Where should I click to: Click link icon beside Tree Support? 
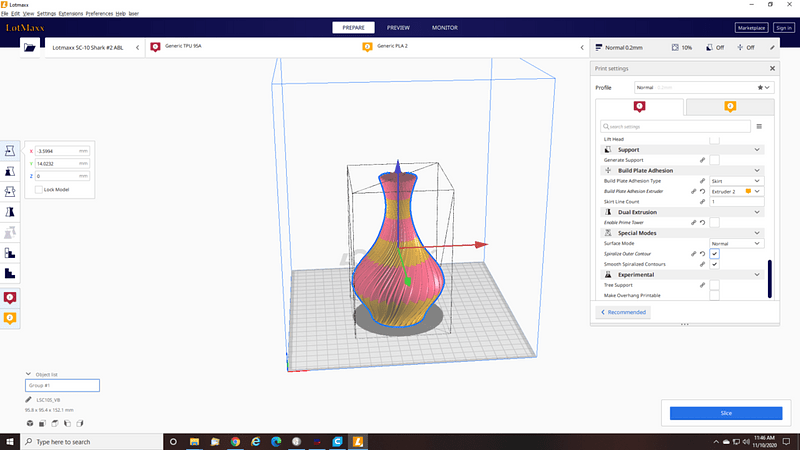(703, 285)
